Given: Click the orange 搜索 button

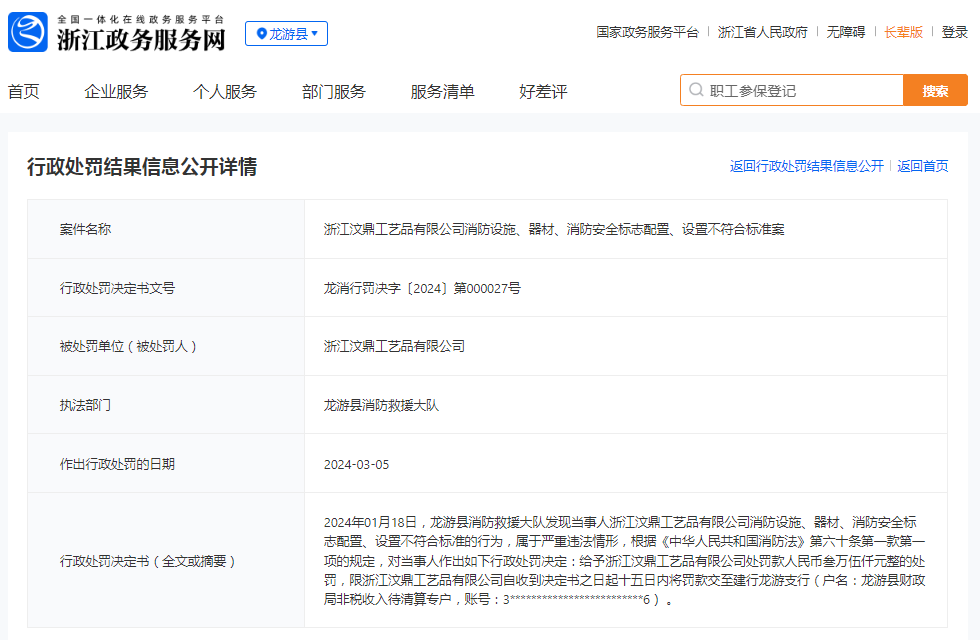Looking at the screenshot, I should coord(936,91).
